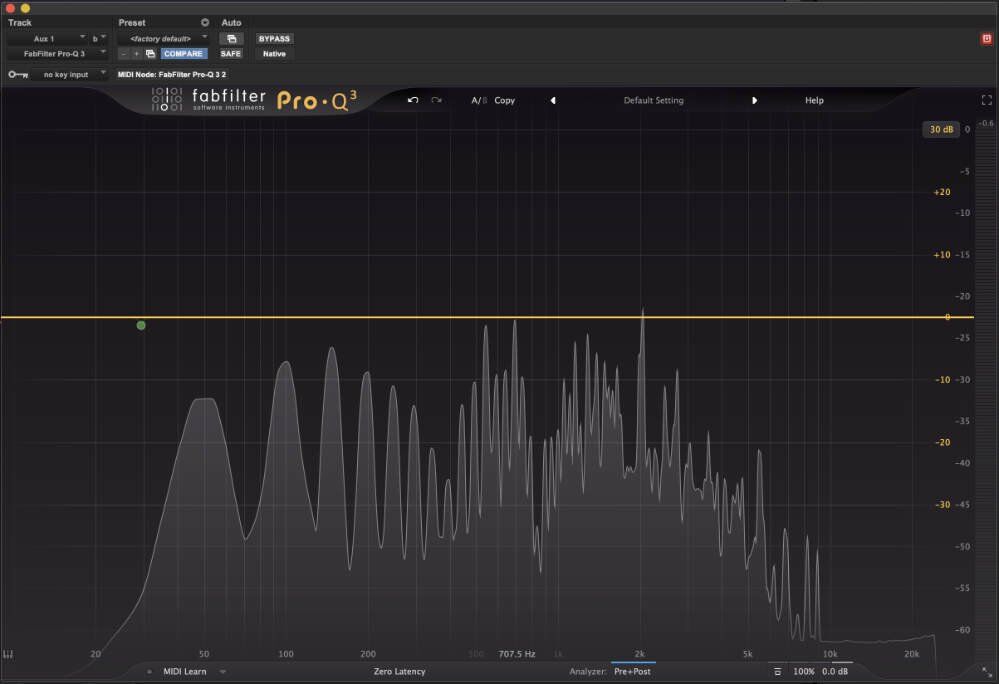
Task: Open the Preset settings circle icon
Action: tap(205, 22)
